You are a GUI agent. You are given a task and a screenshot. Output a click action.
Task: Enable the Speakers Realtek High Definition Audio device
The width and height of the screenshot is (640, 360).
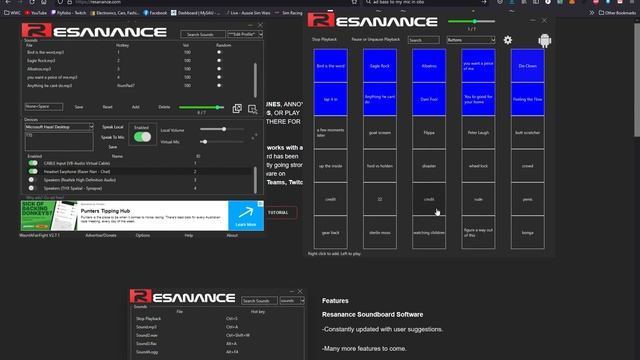pos(32,180)
